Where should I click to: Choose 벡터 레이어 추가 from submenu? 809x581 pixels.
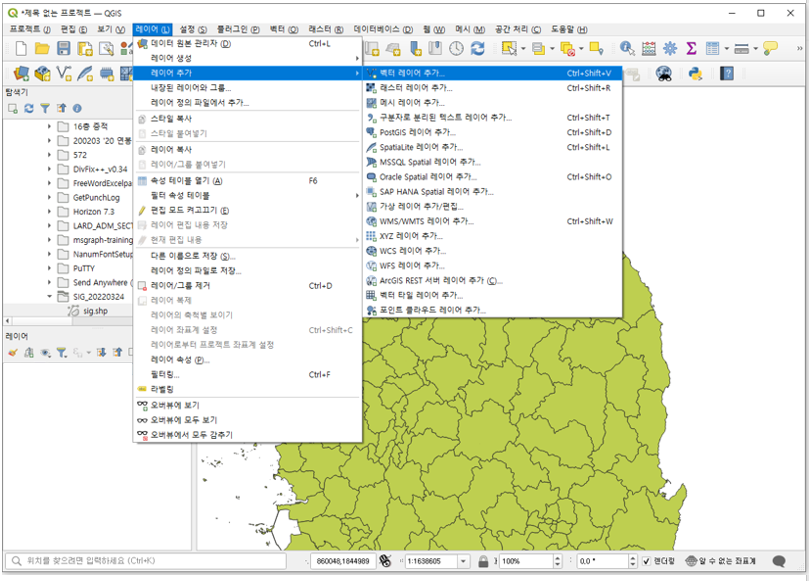(x=493, y=73)
